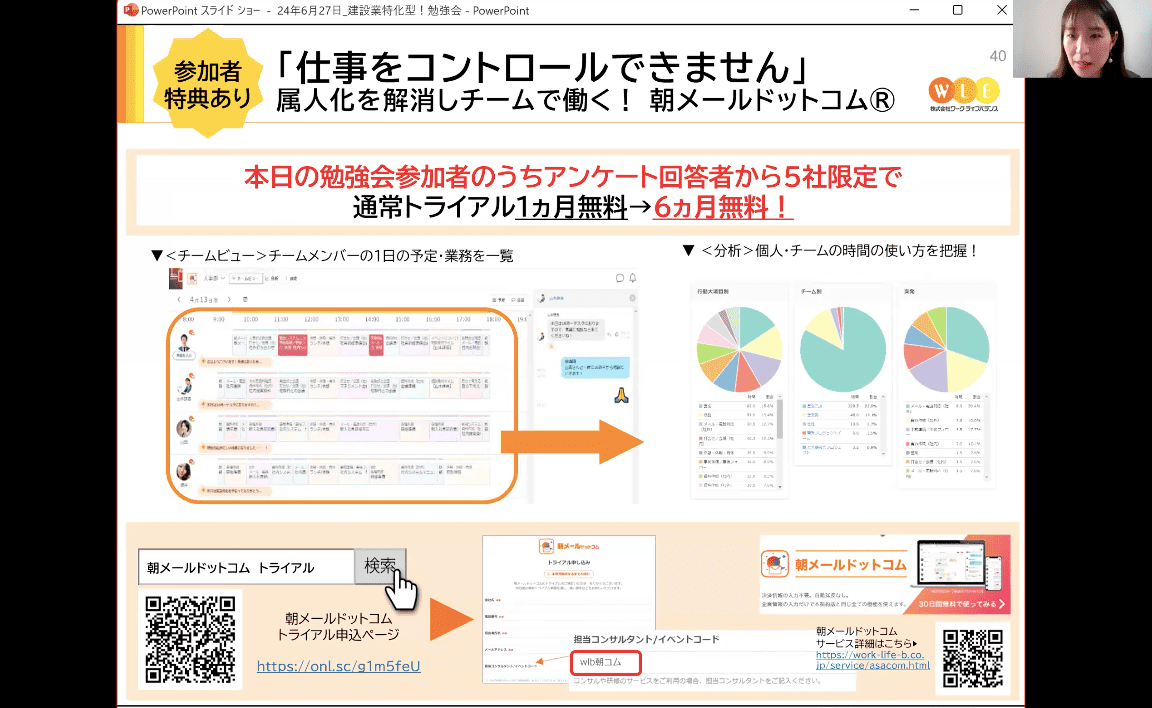Screen dimensions: 1152x708
Task: Open the 人事部 department dropdown
Action: (214, 278)
